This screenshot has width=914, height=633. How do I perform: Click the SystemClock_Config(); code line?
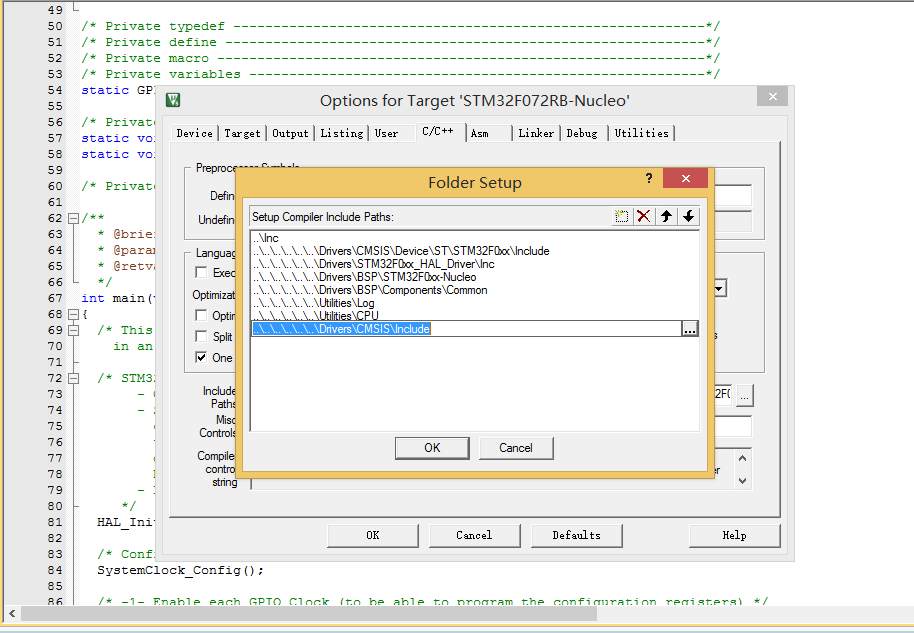pyautogui.click(x=180, y=570)
